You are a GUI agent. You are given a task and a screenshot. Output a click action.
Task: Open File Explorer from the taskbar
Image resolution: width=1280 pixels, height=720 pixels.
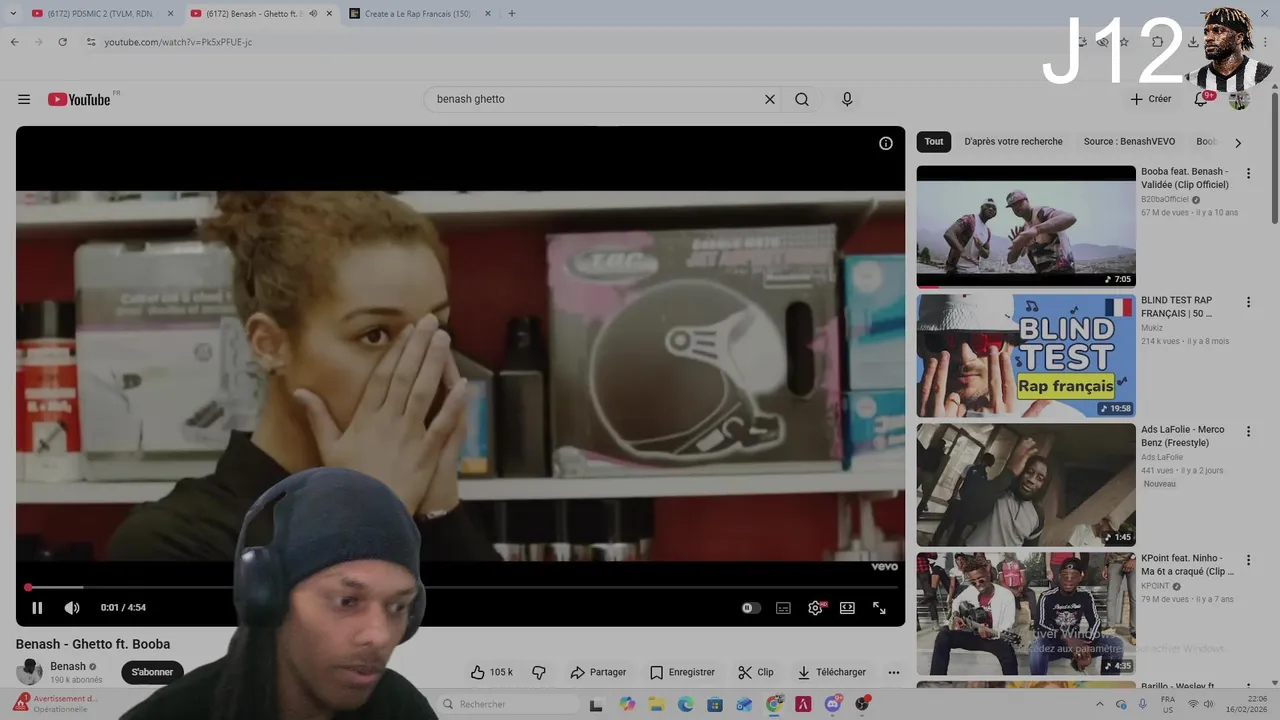(x=657, y=704)
